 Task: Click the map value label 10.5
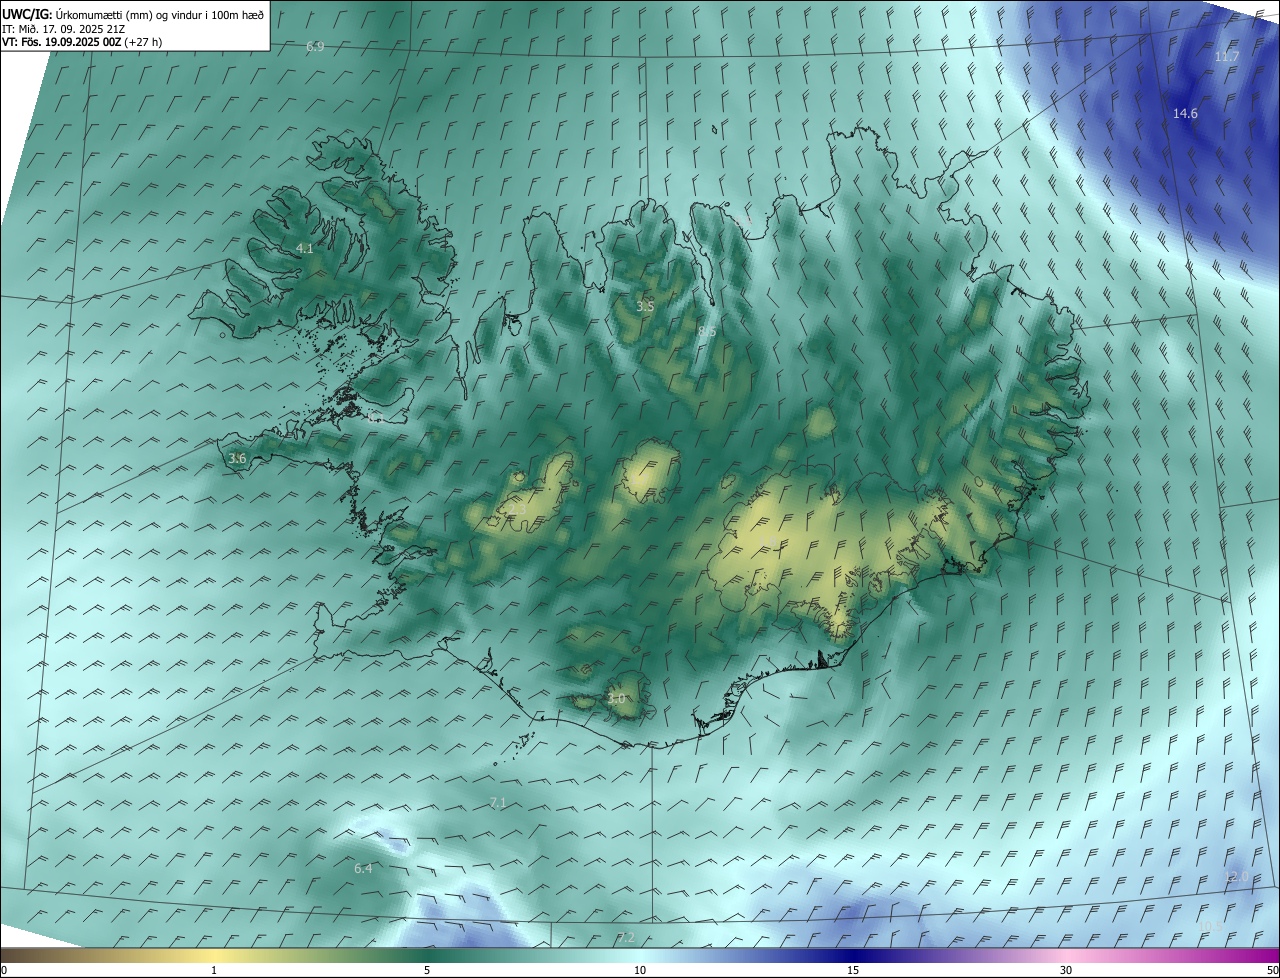pos(1210,927)
